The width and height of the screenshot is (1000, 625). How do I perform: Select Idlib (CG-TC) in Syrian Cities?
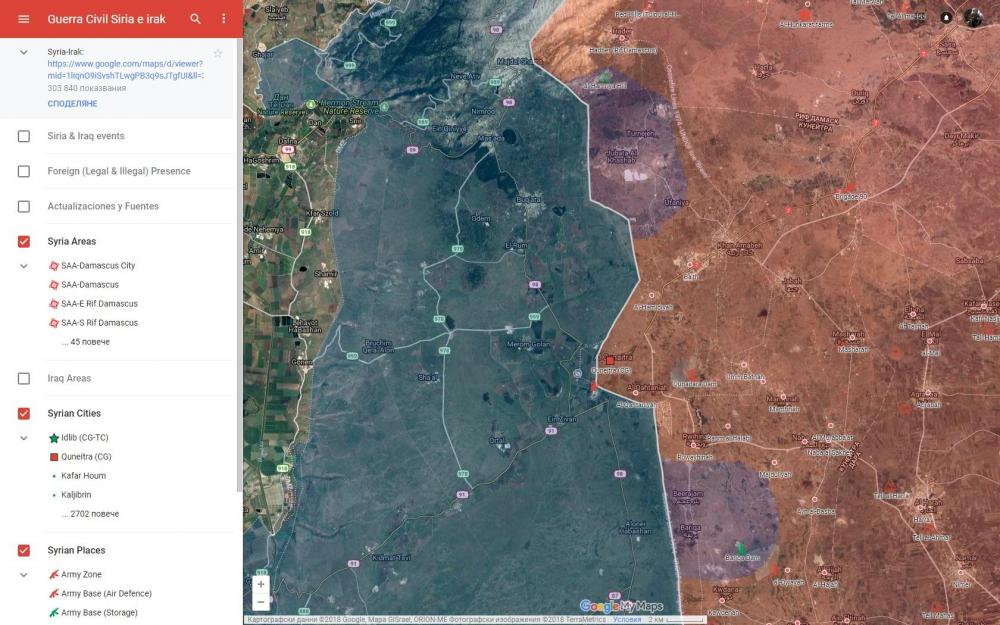84,438
